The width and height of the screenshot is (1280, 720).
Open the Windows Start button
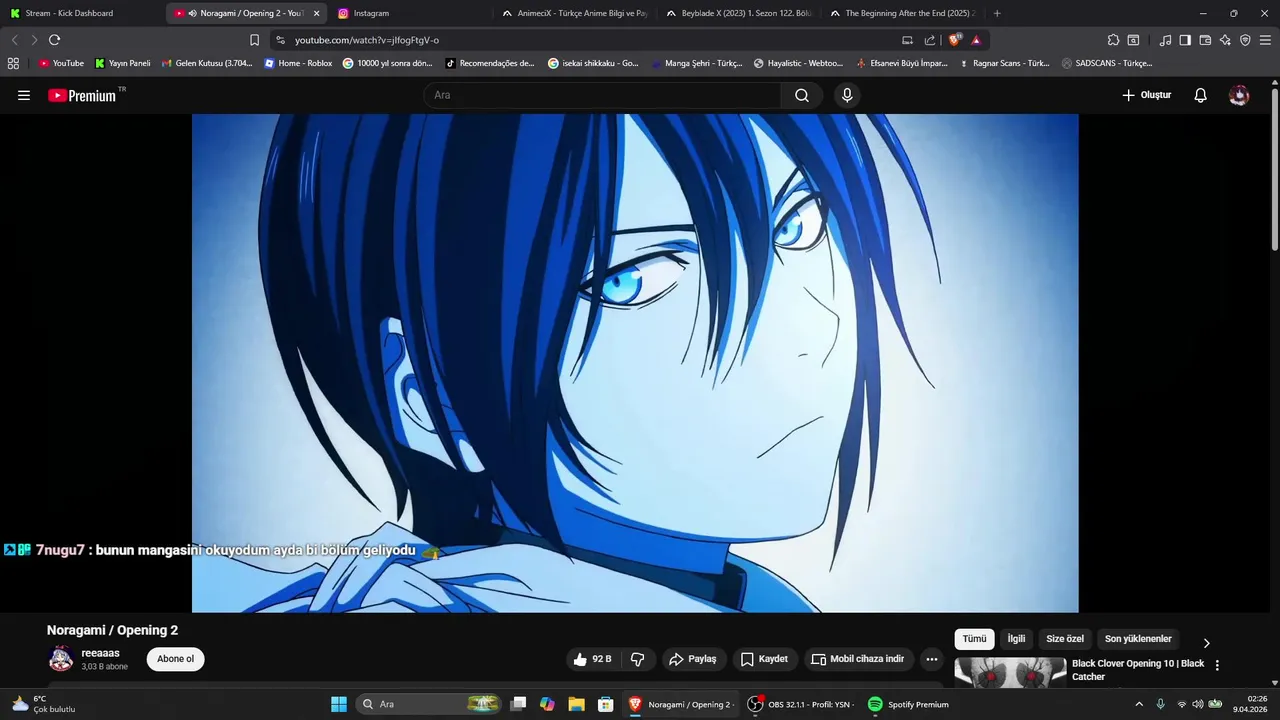click(x=339, y=704)
